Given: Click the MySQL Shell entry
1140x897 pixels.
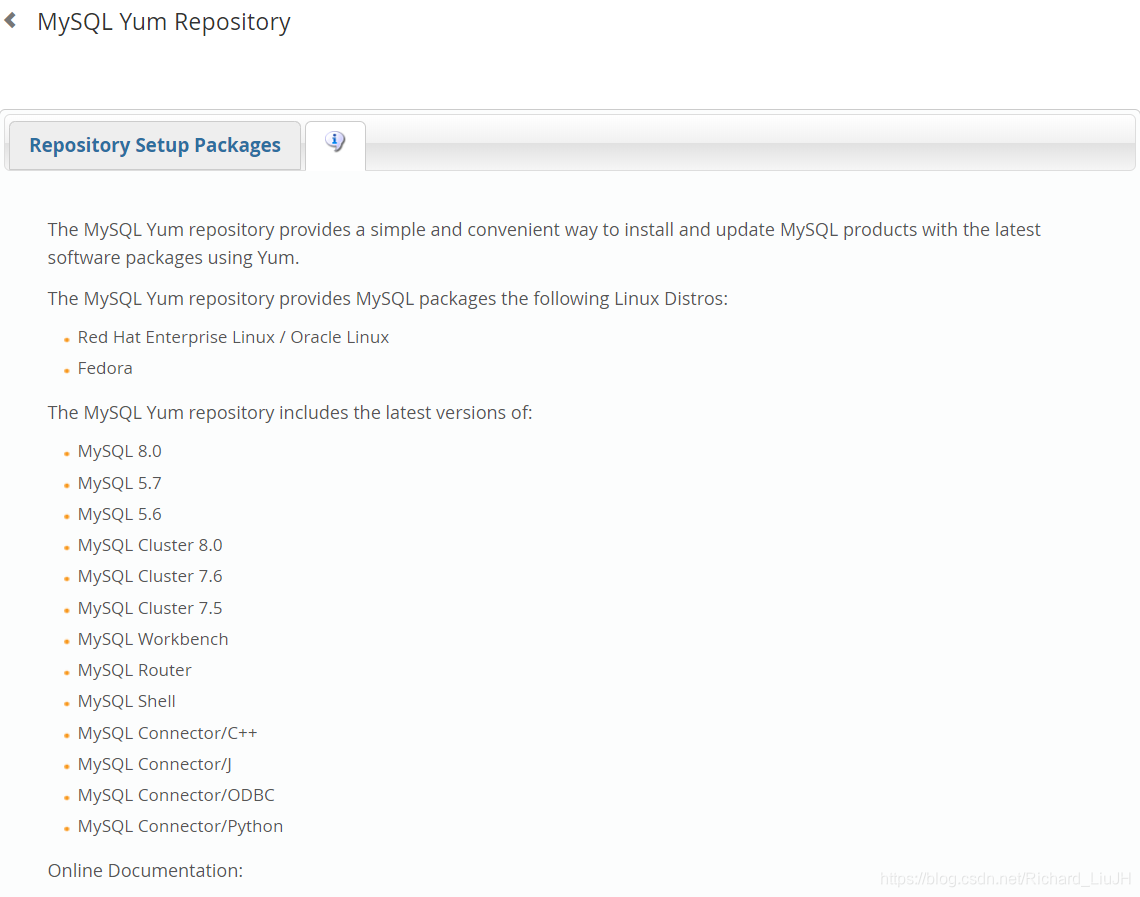Looking at the screenshot, I should [x=127, y=701].
